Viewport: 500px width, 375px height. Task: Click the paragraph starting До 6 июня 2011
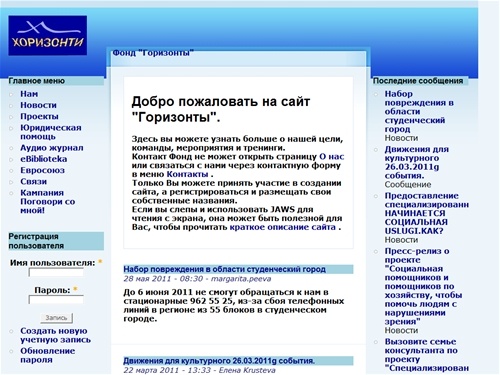click(234, 306)
